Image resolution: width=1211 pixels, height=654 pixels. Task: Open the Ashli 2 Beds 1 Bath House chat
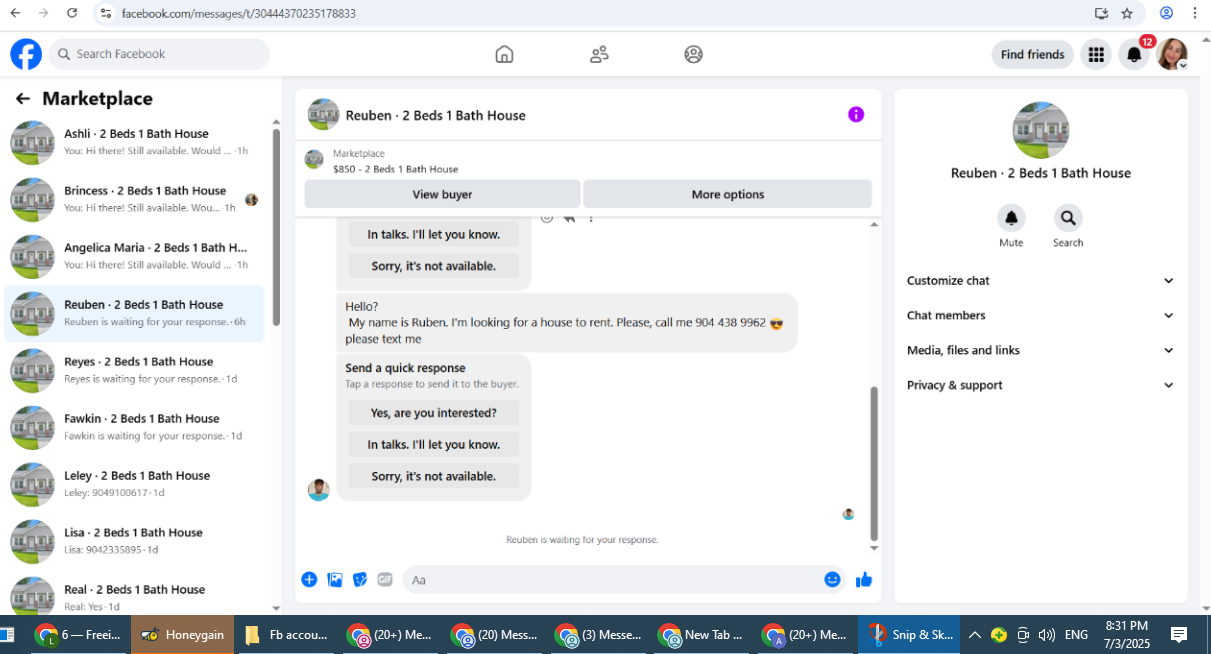135,142
